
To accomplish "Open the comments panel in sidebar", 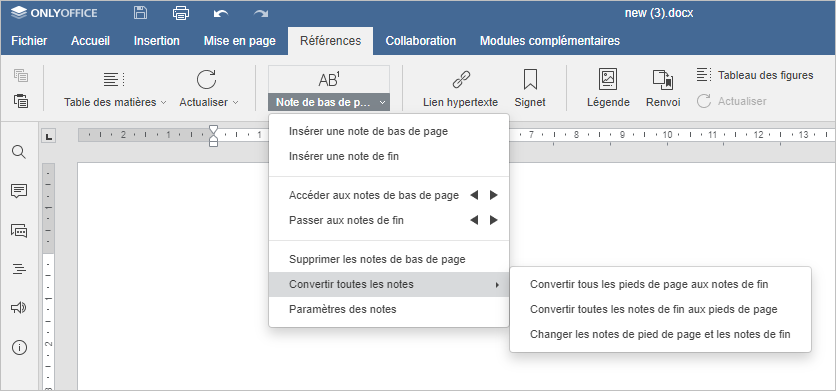I will 19,191.
